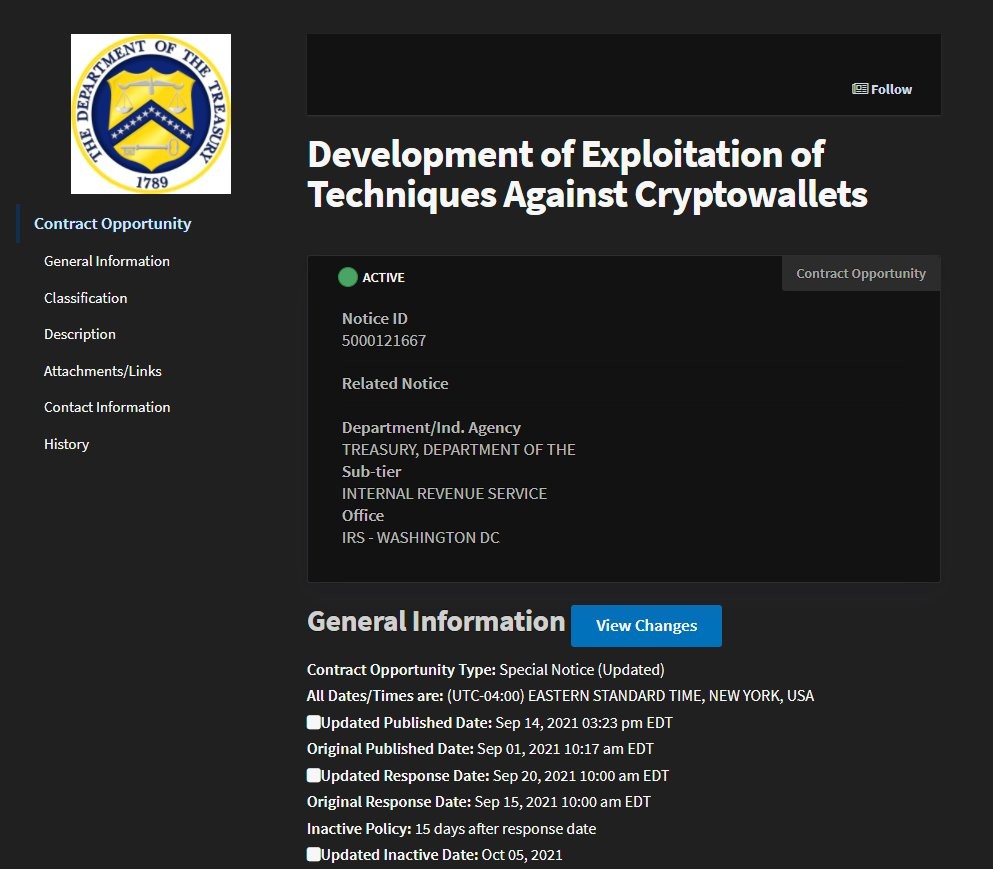Click the Department/Ind. Agency label
This screenshot has height=869, width=993.
[431, 428]
